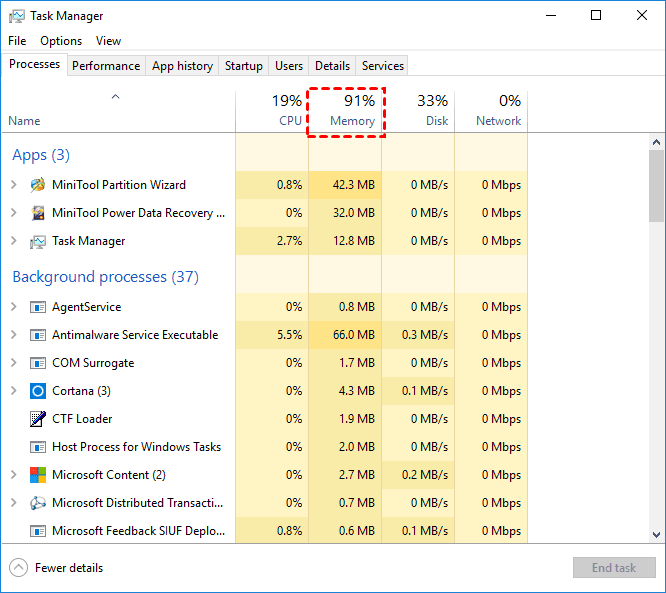This screenshot has height=593, width=666.
Task: Click the MiniTool Partition Wizard icon
Action: 38,185
